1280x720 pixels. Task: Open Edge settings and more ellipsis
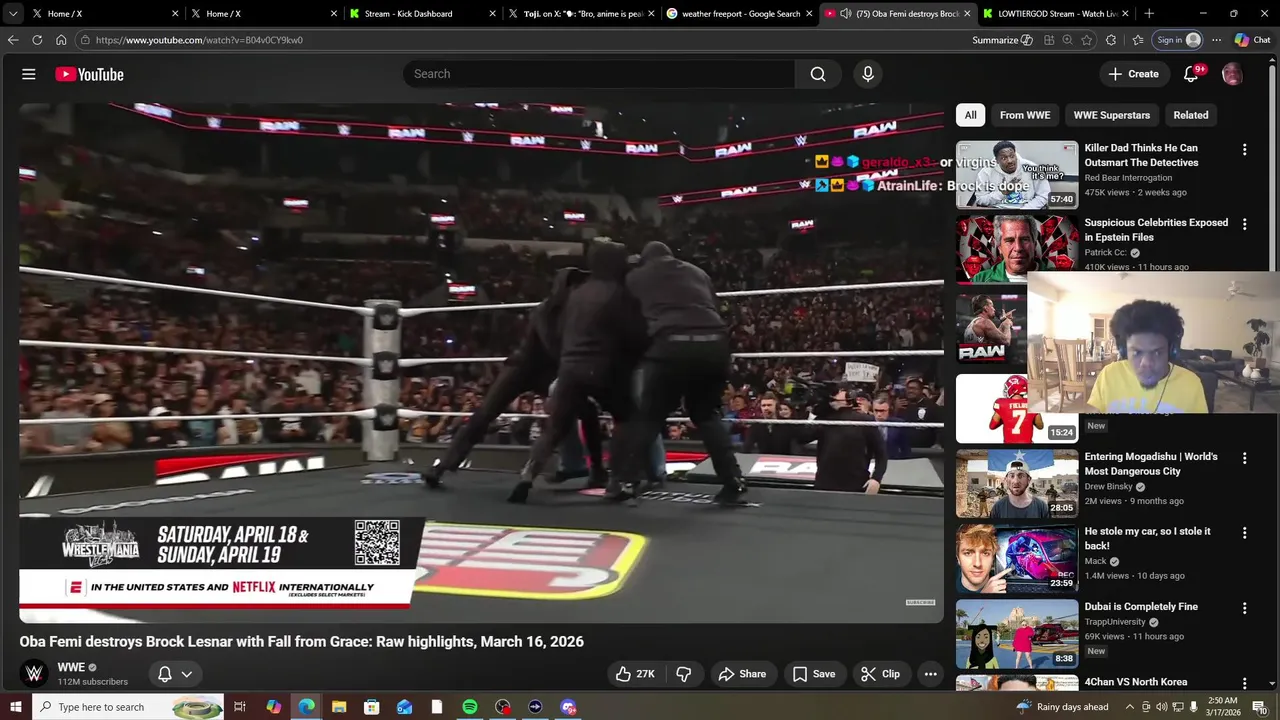point(1216,40)
